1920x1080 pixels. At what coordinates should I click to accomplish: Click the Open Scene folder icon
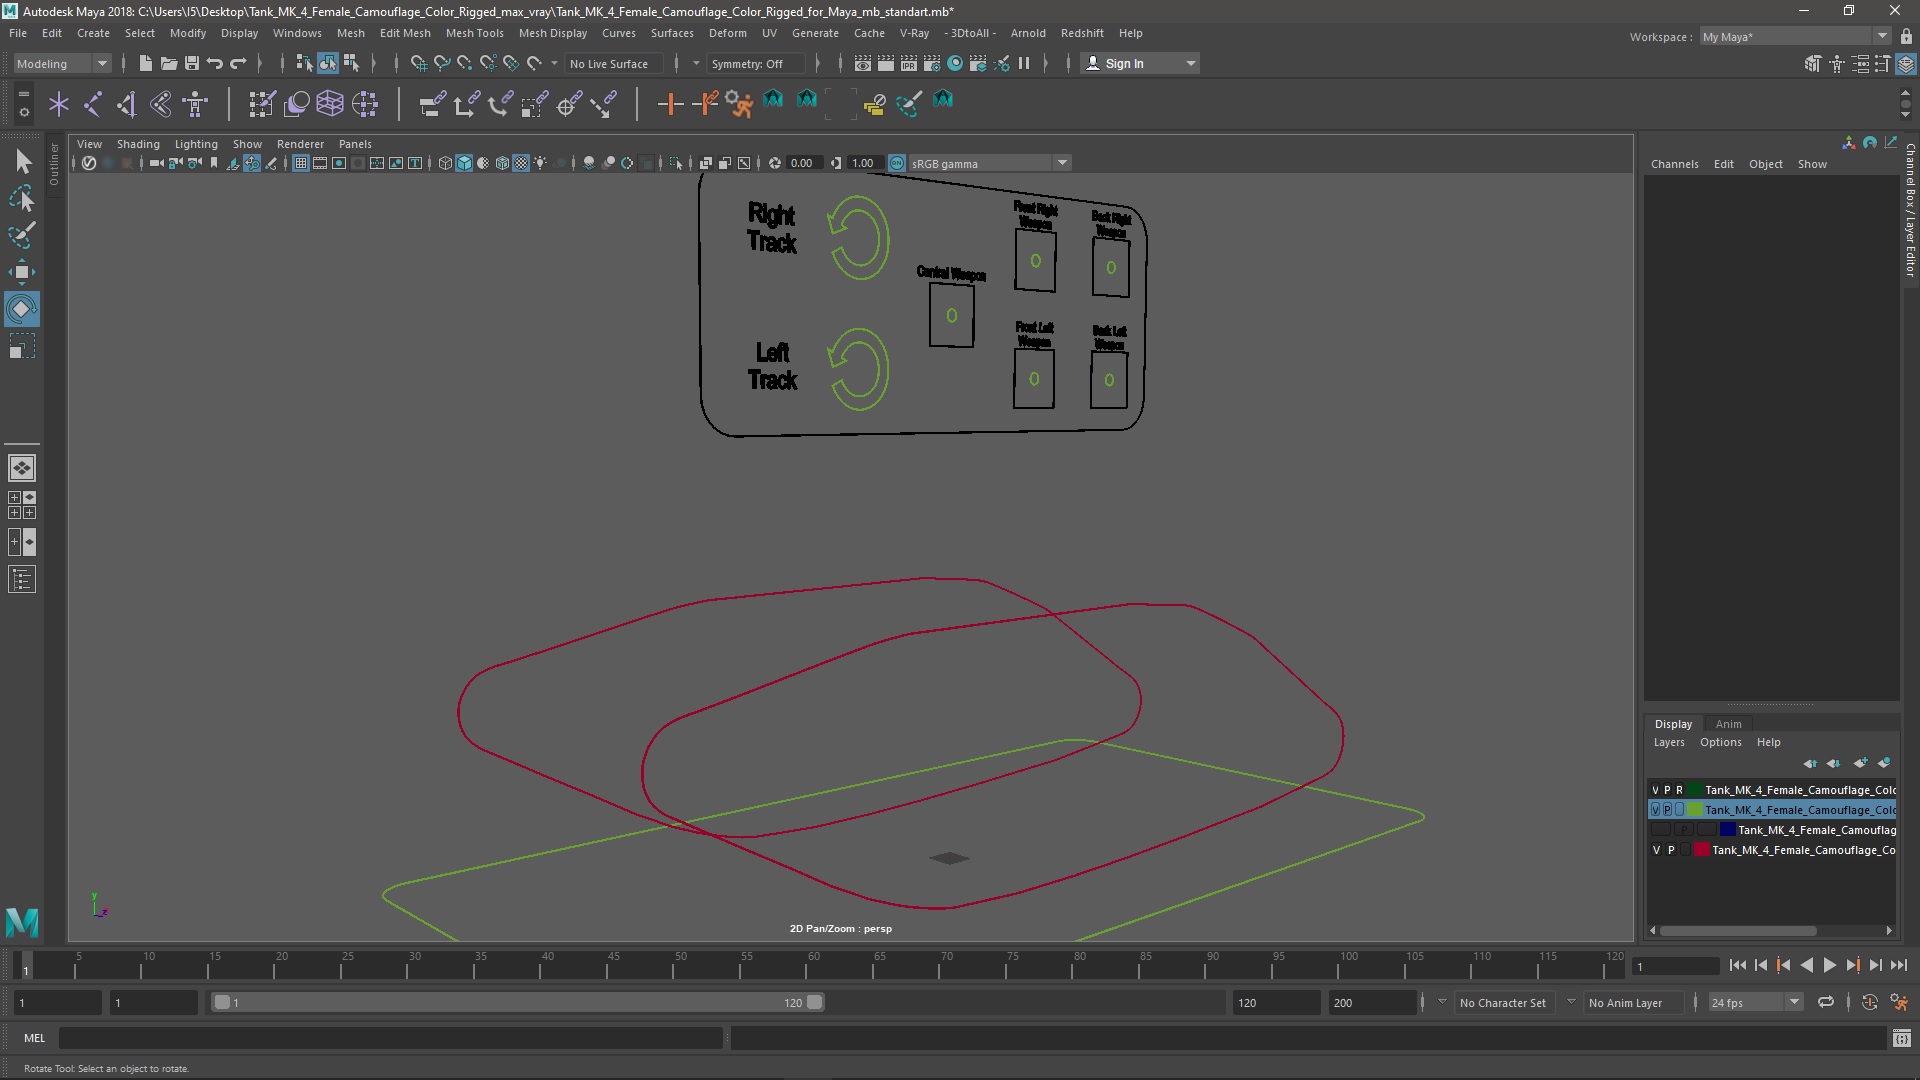click(x=168, y=63)
